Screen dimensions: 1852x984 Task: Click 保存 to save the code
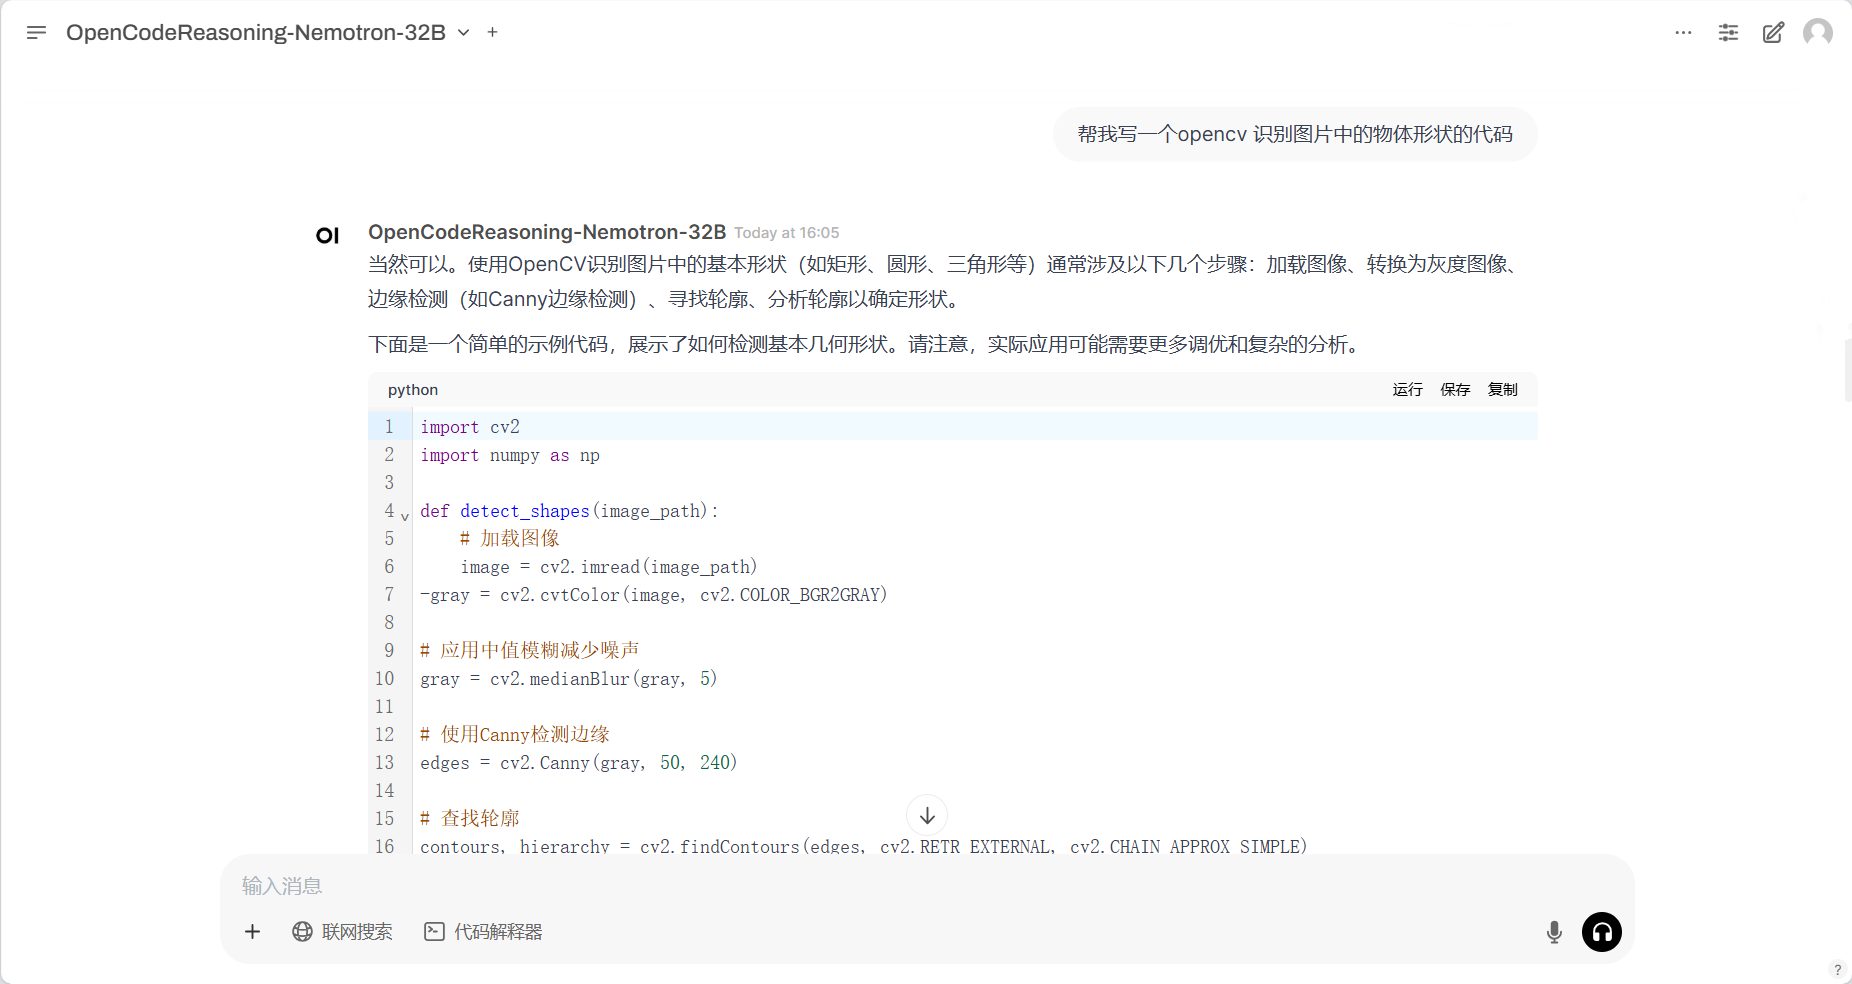tap(1455, 390)
